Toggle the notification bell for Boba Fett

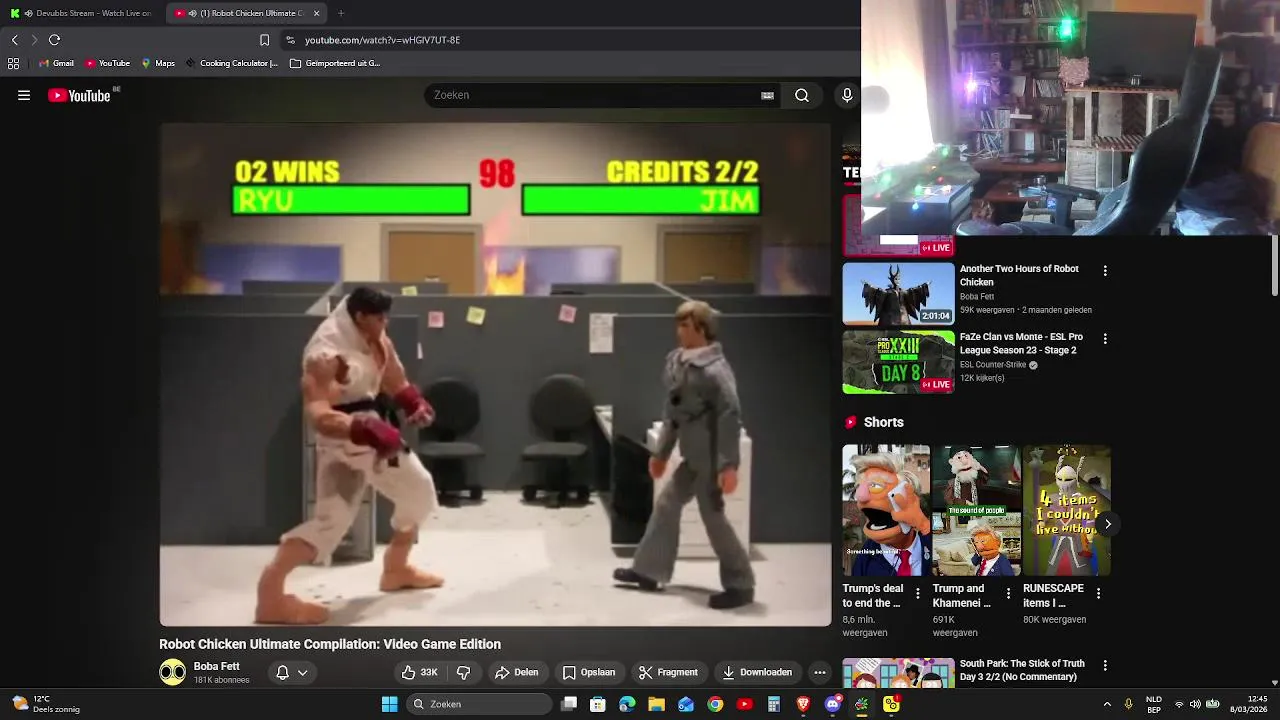(282, 672)
